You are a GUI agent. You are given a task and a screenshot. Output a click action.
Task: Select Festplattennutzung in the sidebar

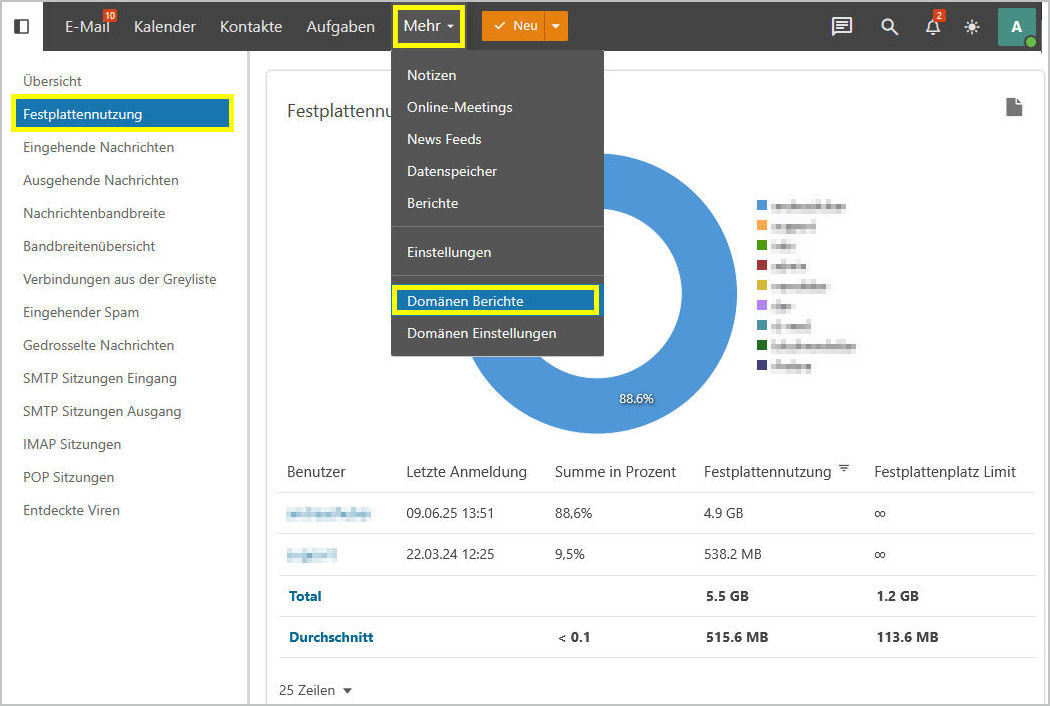click(122, 114)
